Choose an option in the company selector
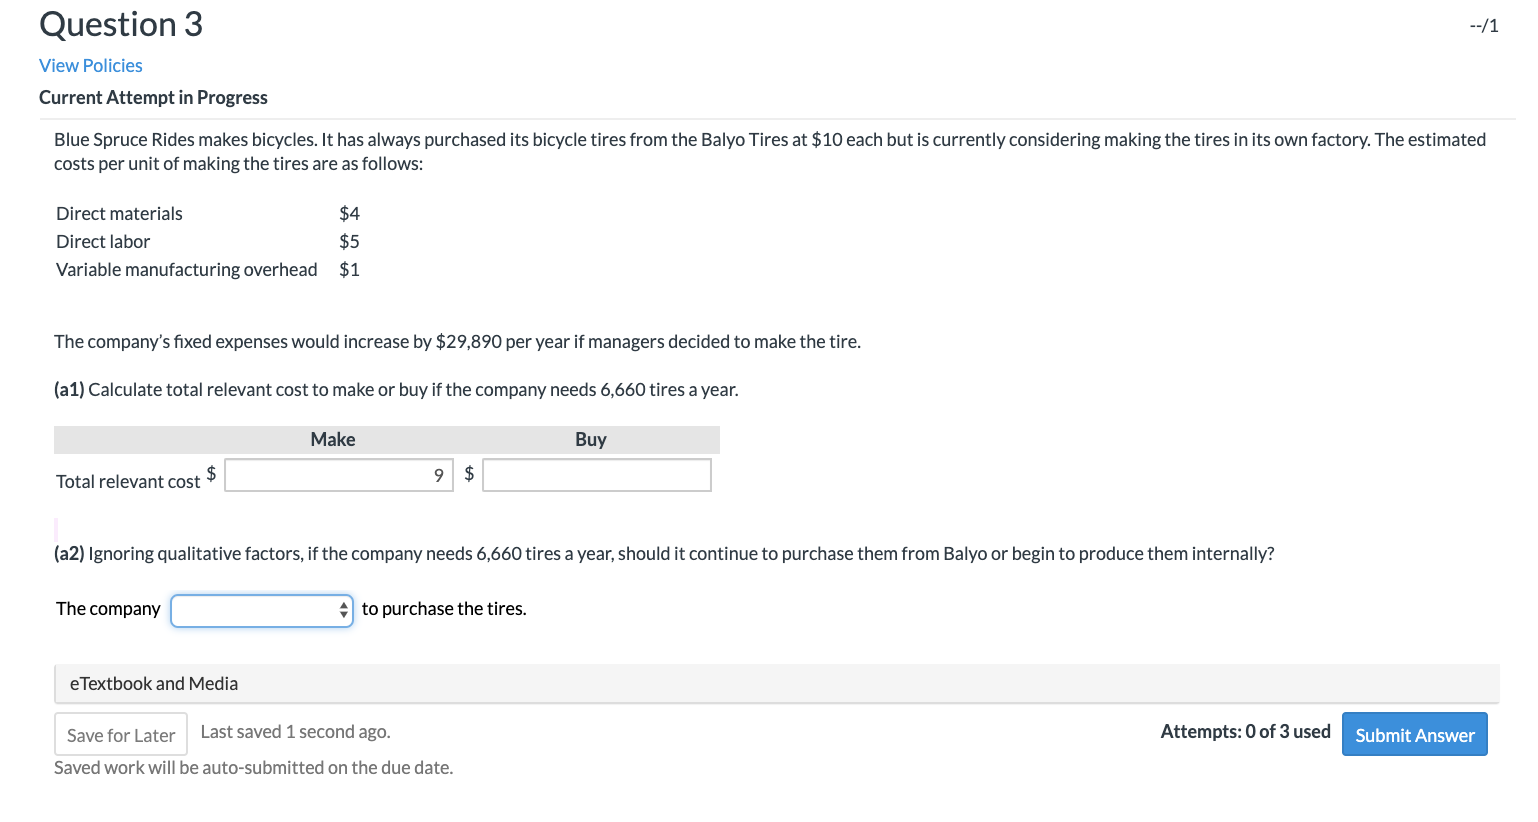The image size is (1538, 822). (261, 610)
